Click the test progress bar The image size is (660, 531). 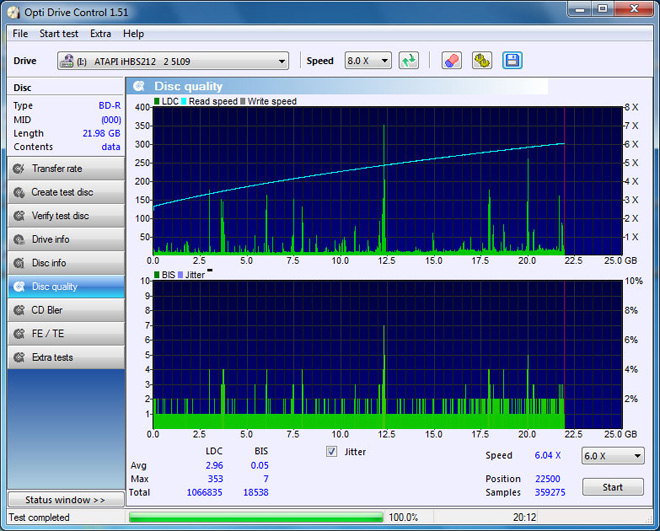(x=256, y=518)
